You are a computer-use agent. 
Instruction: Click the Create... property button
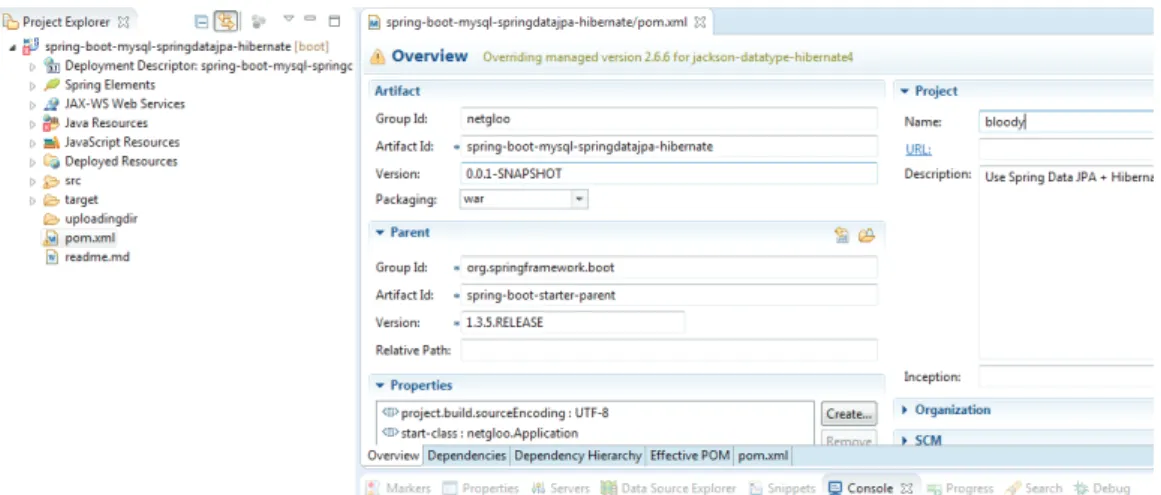[849, 414]
